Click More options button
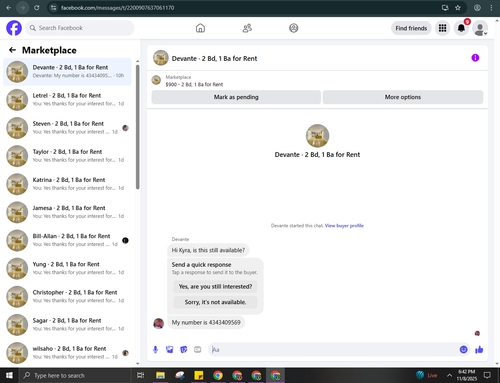The width and height of the screenshot is (500, 383). 403,97
